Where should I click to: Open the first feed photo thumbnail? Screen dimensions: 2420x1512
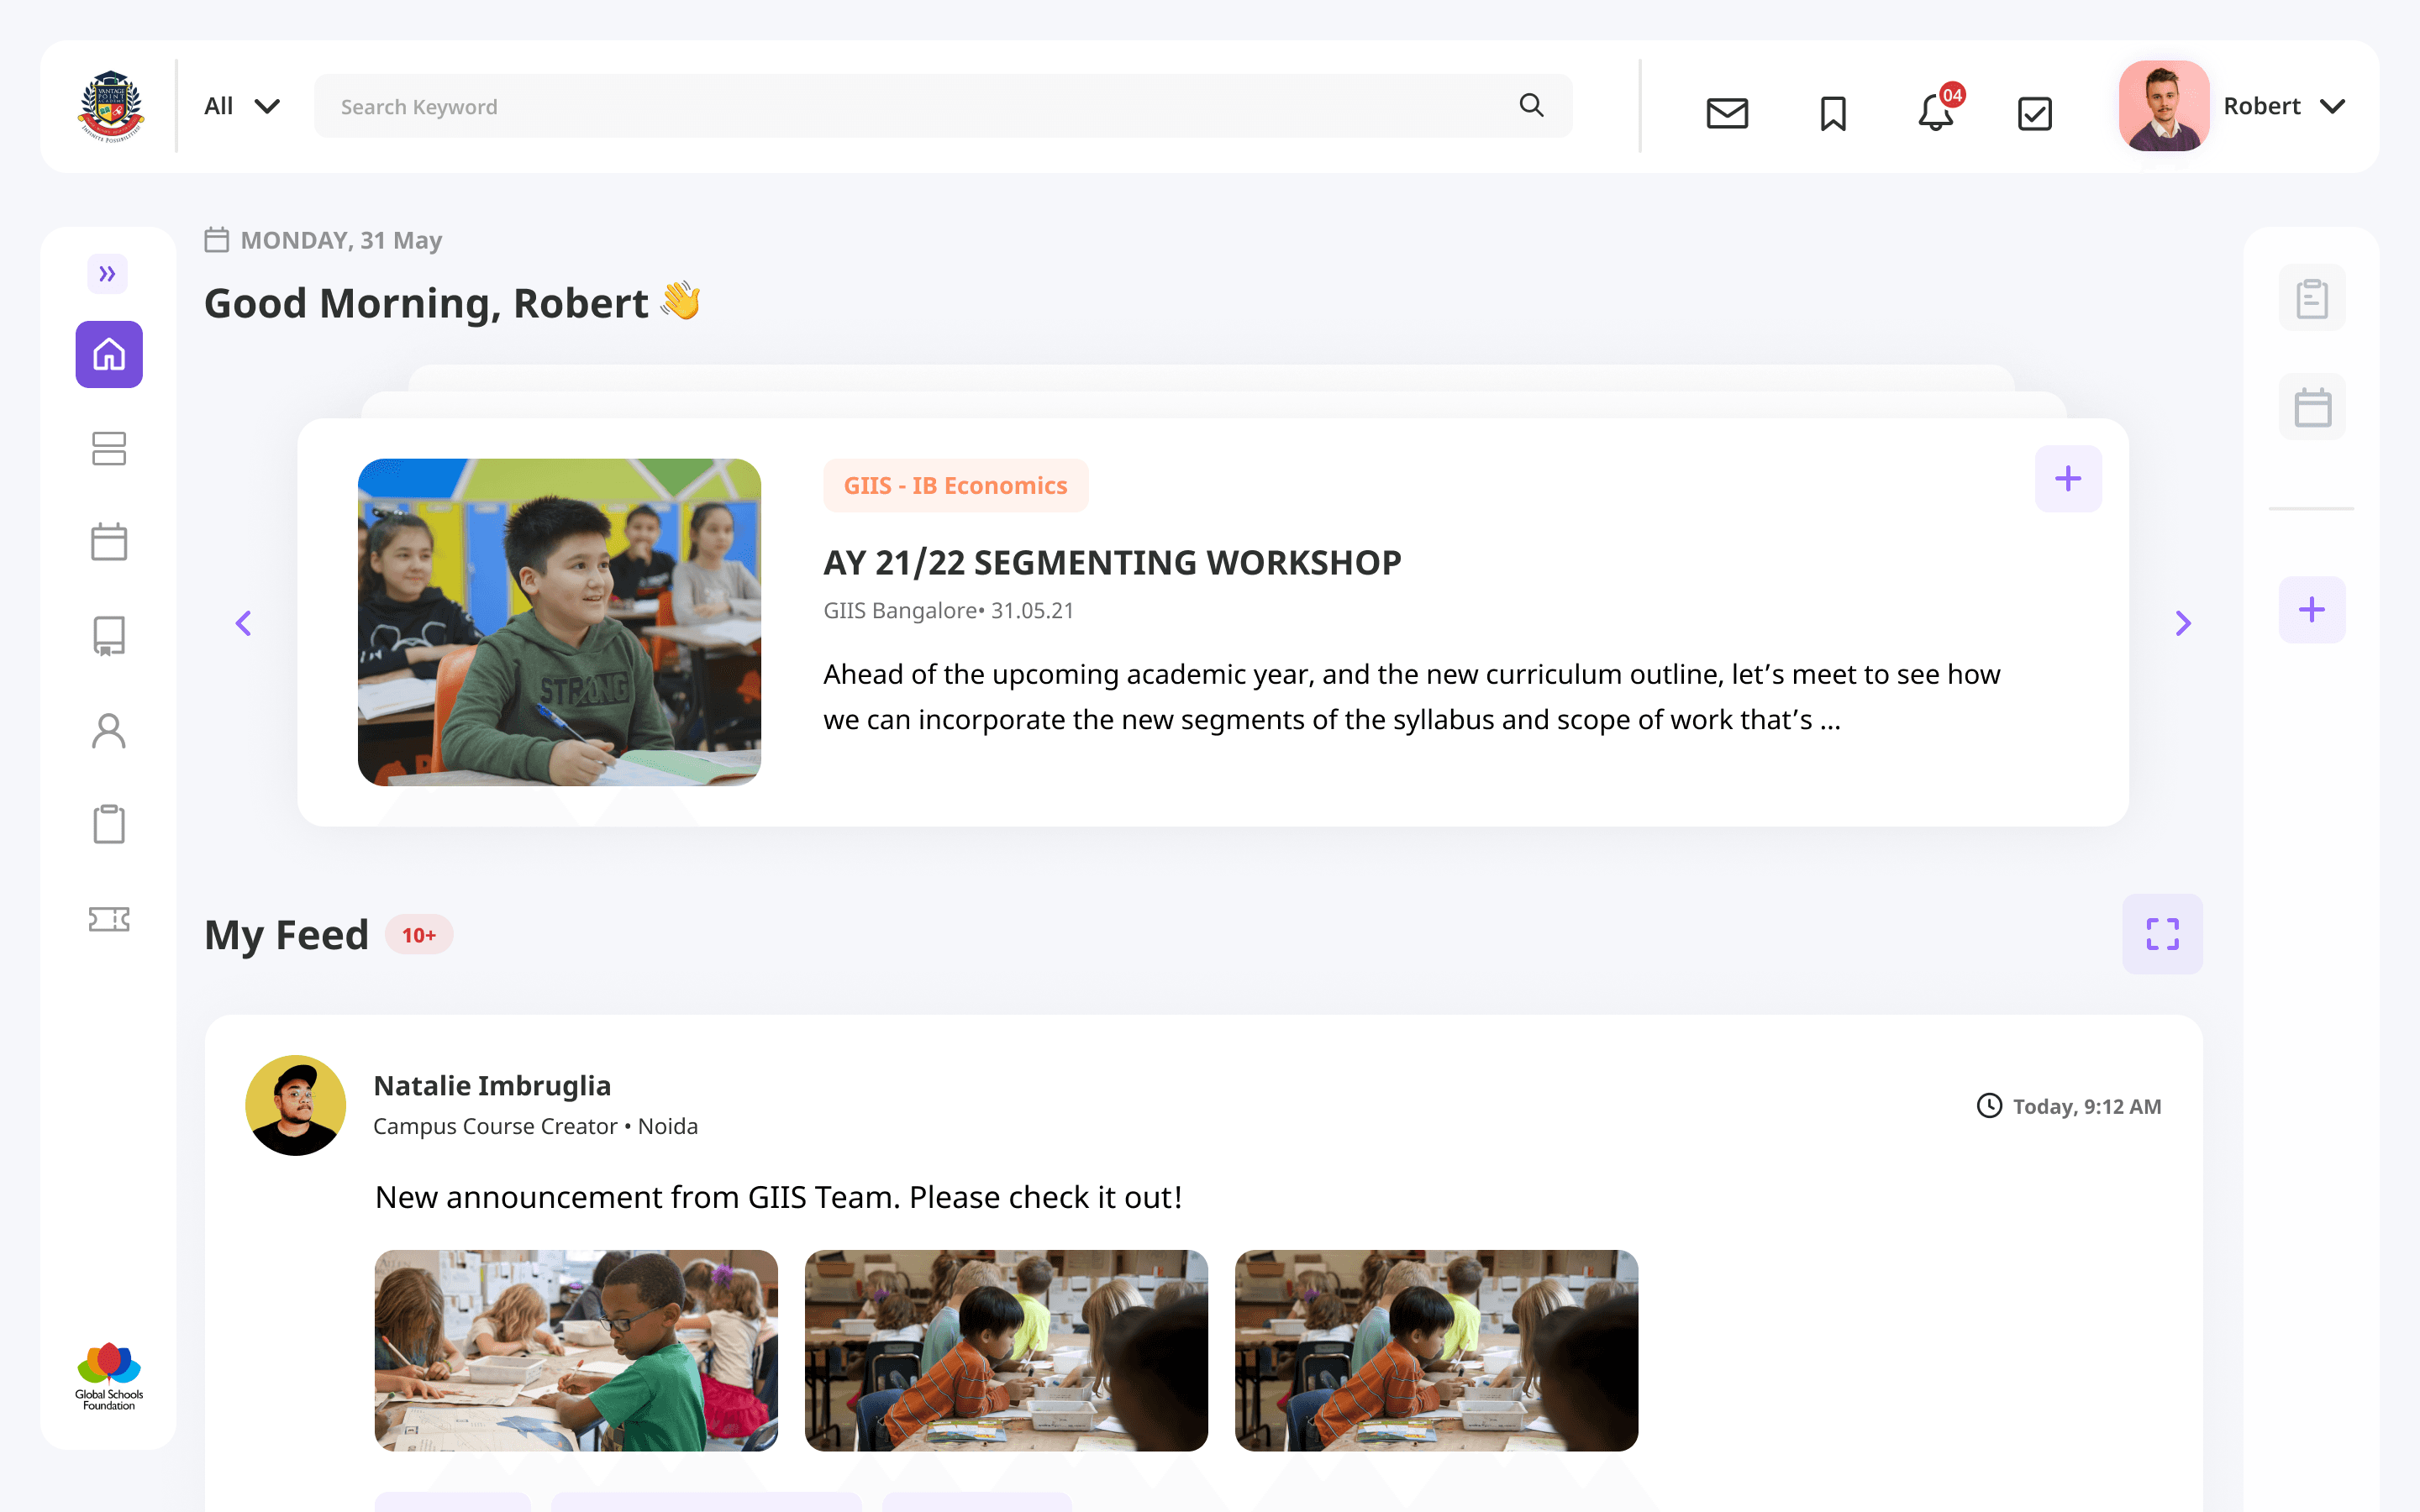(576, 1349)
